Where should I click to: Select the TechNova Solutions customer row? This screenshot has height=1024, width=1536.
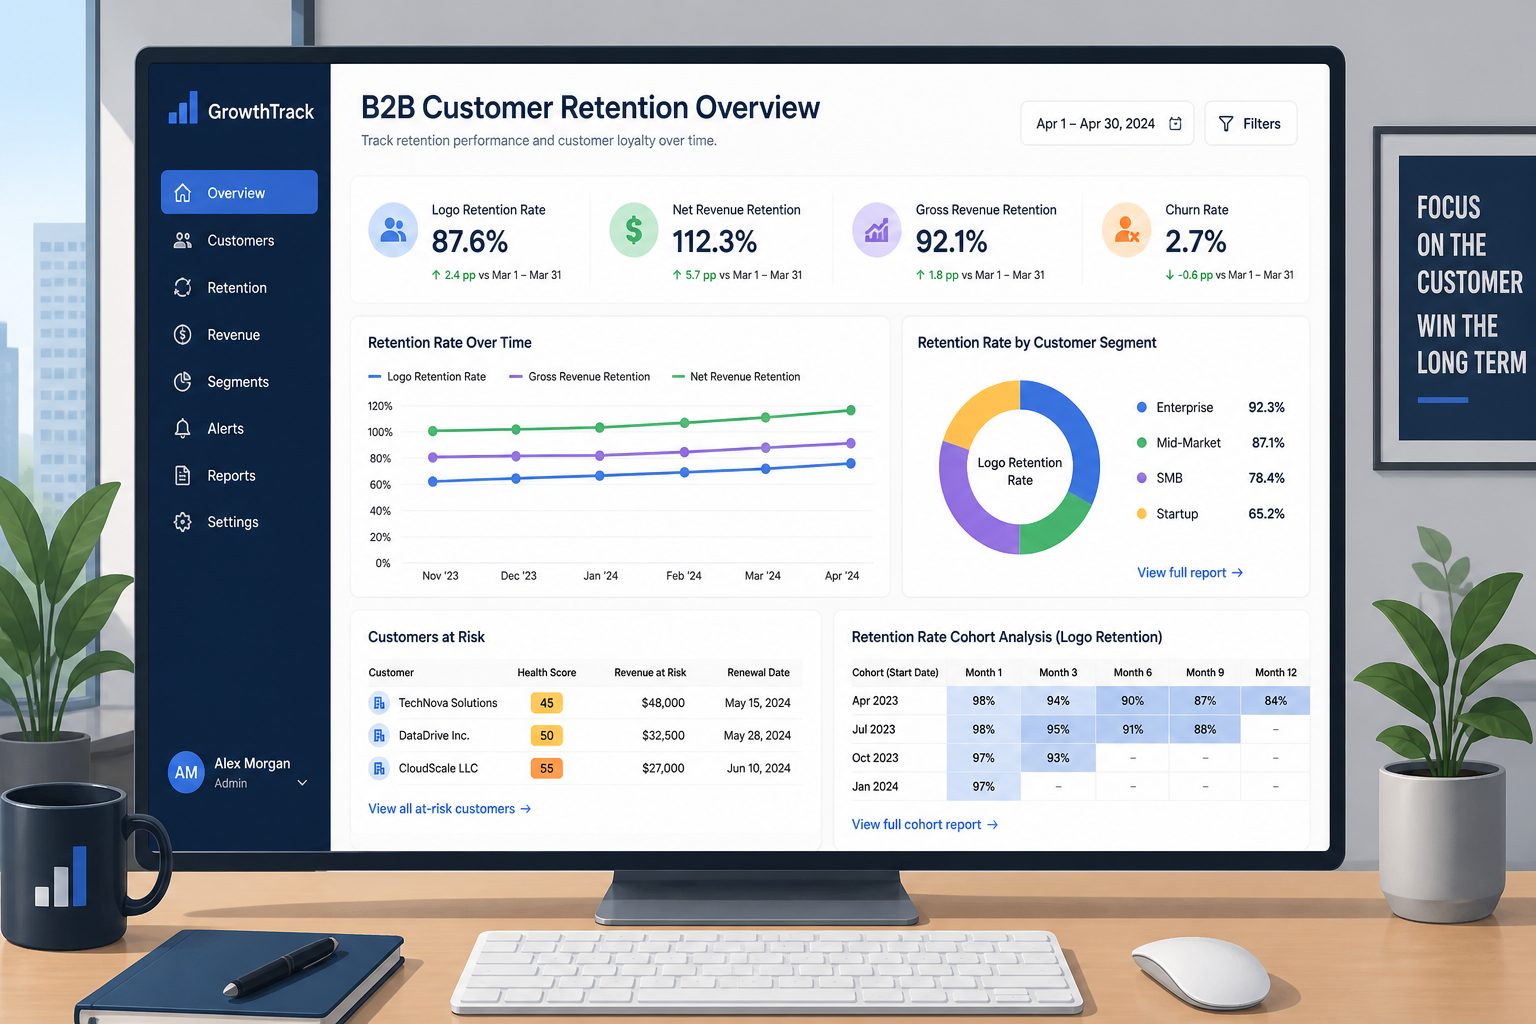pos(585,703)
